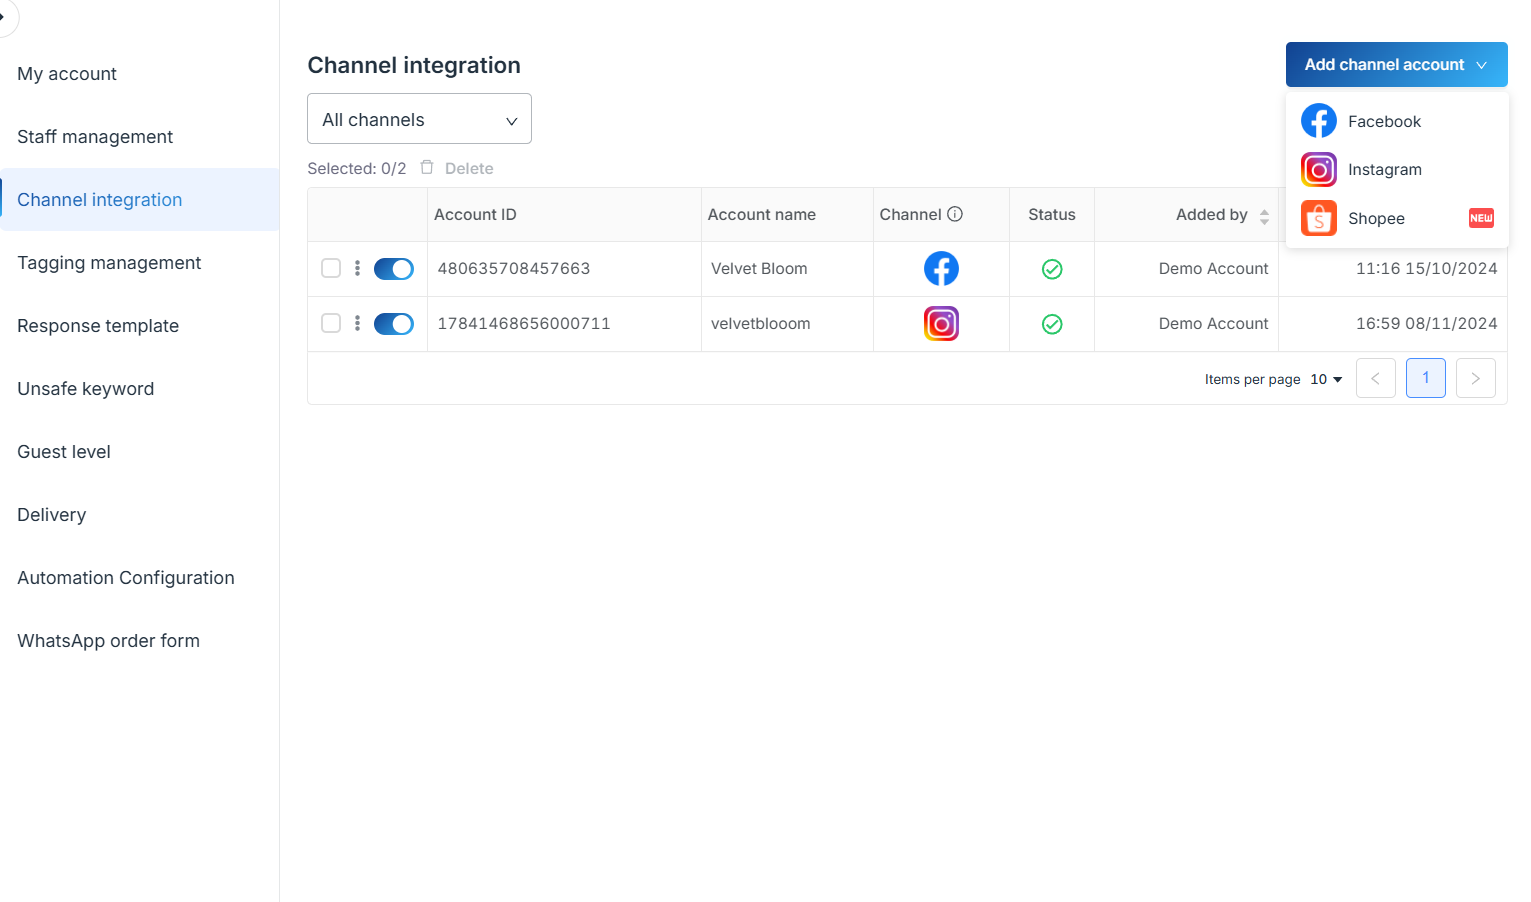Change the items per page value
The image size is (1531, 902).
coord(1326,380)
